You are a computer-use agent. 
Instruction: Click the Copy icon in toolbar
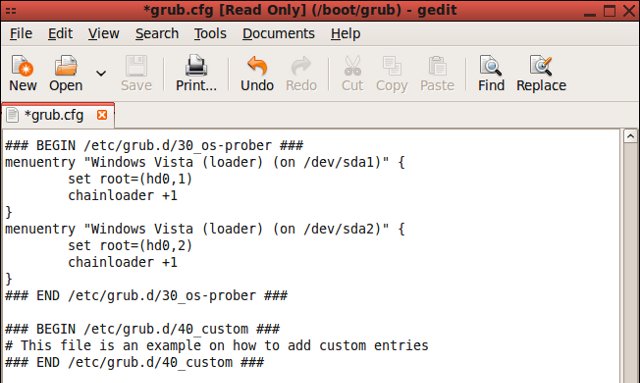coord(392,66)
